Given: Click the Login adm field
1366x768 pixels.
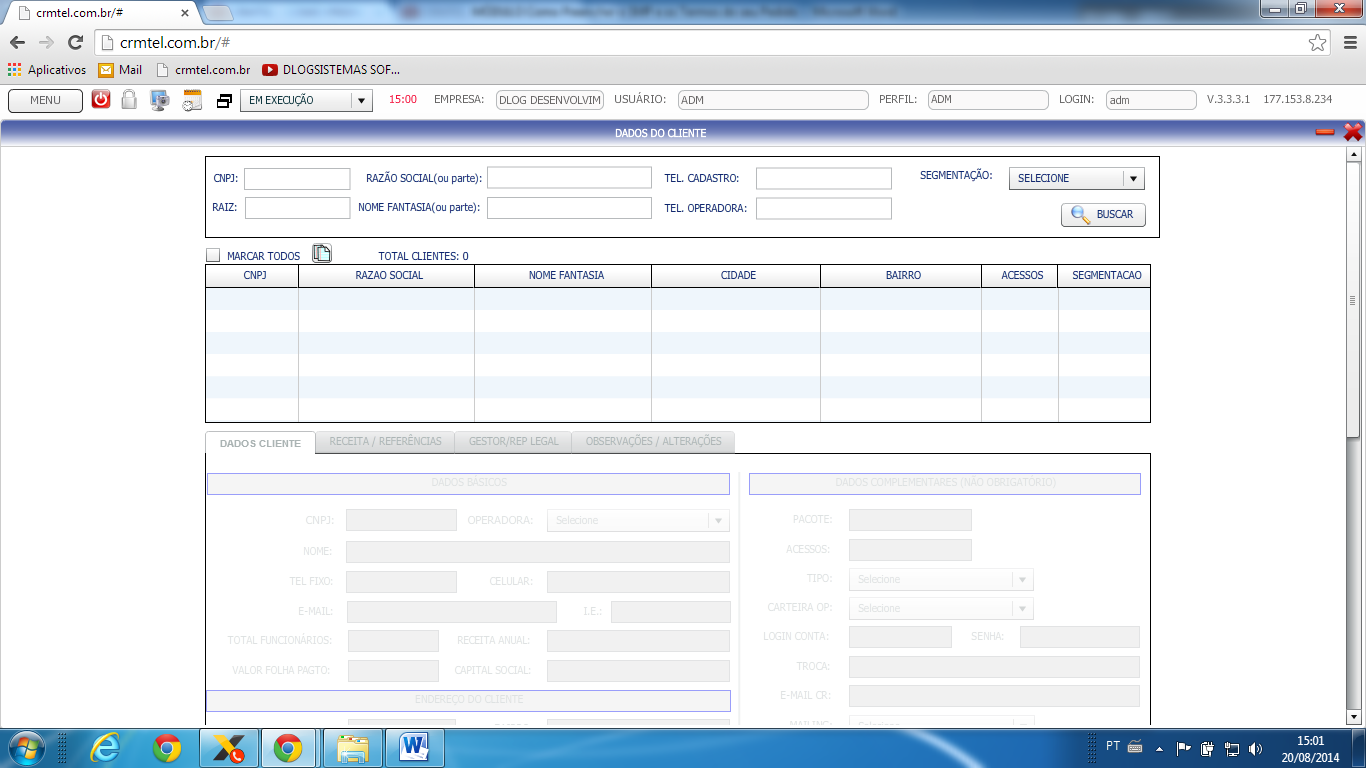Looking at the screenshot, I should pyautogui.click(x=1151, y=100).
